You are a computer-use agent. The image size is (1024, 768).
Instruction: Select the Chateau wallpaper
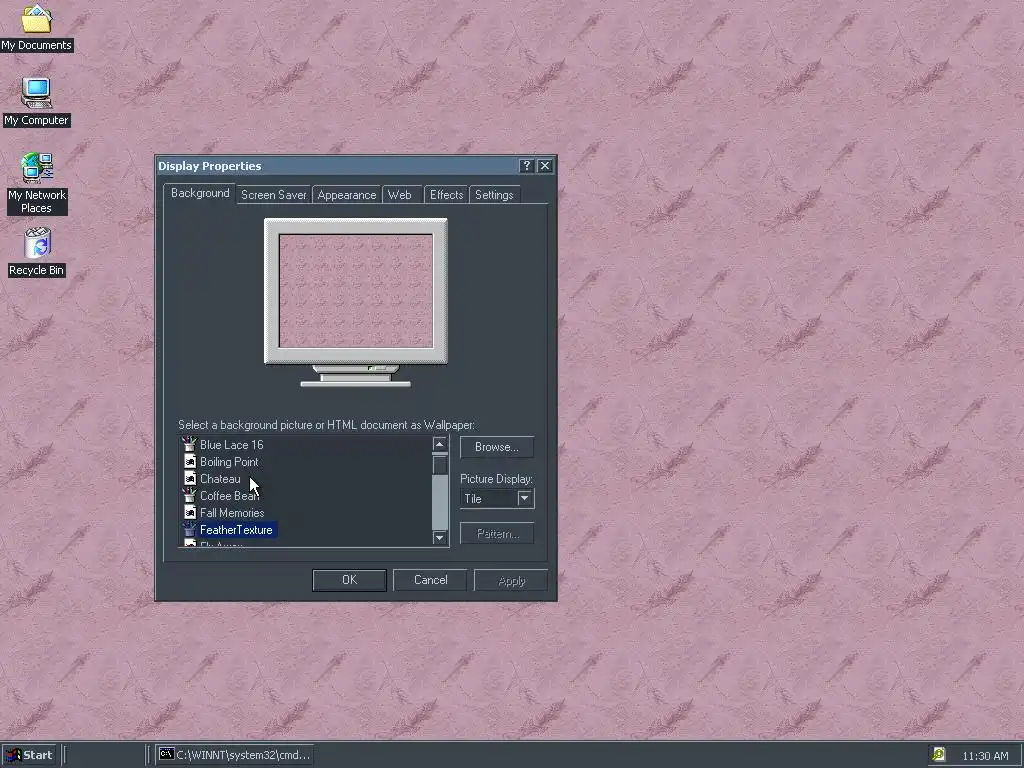(220, 479)
